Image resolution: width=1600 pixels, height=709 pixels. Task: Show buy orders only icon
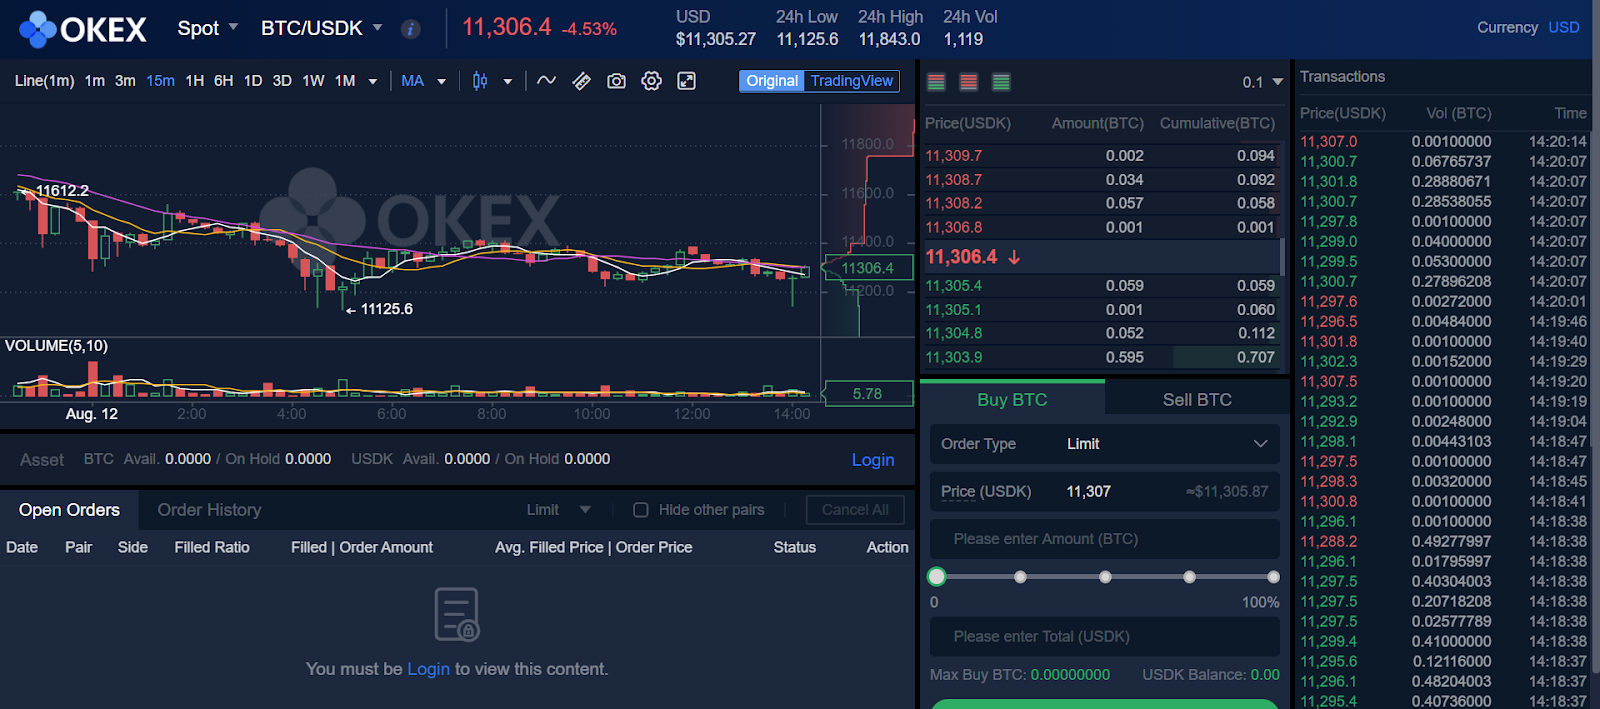click(x=1001, y=82)
